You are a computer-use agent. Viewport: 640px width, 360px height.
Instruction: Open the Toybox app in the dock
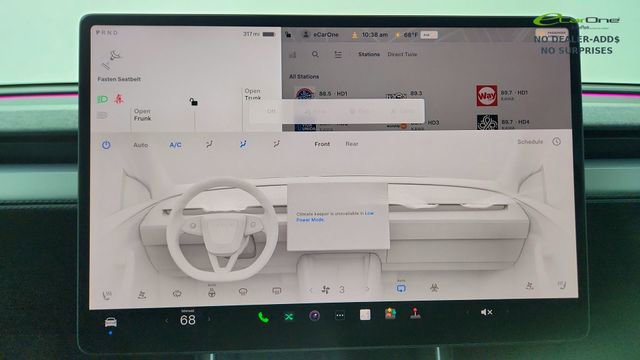[x=390, y=313]
